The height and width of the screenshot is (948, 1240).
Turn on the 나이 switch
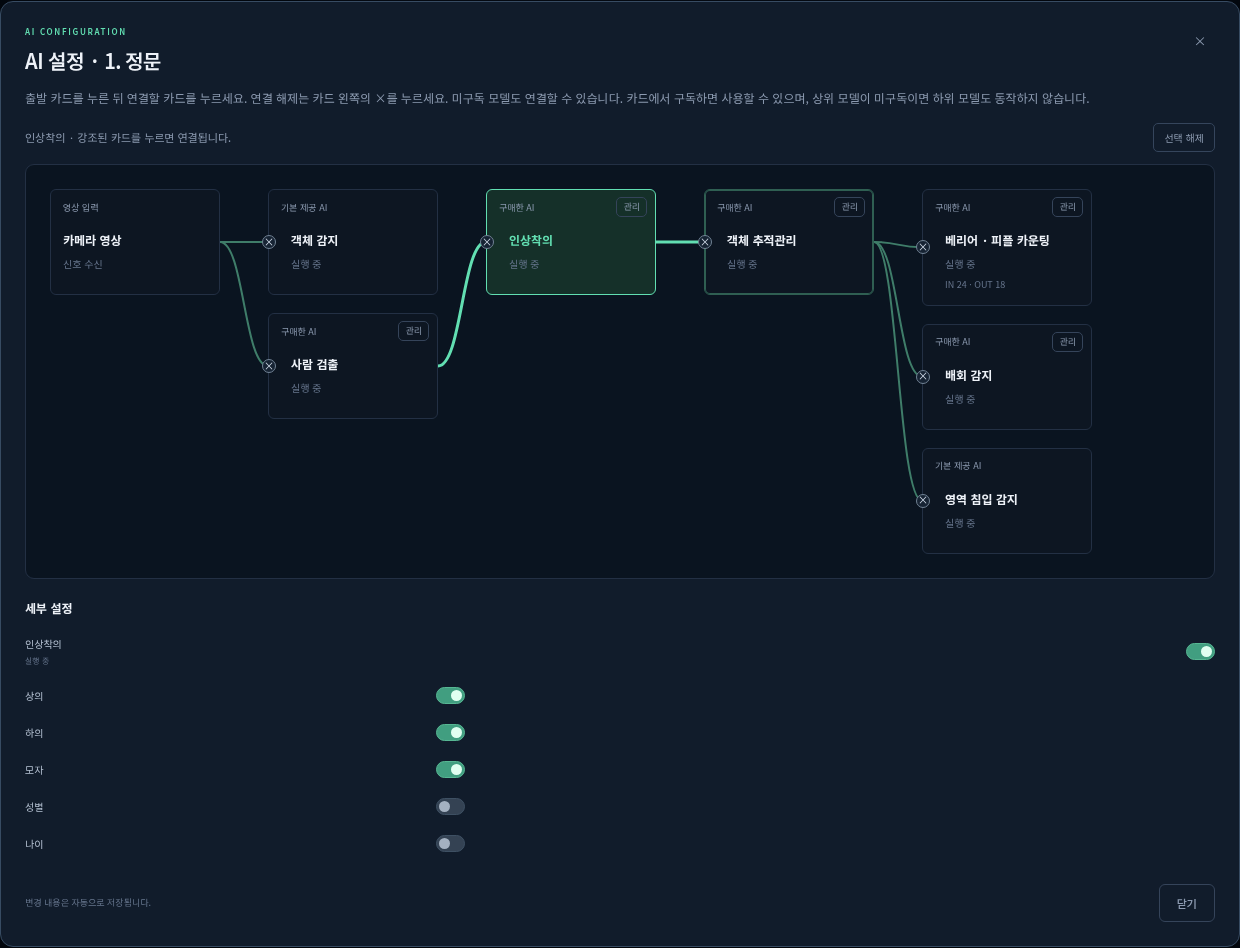(450, 844)
